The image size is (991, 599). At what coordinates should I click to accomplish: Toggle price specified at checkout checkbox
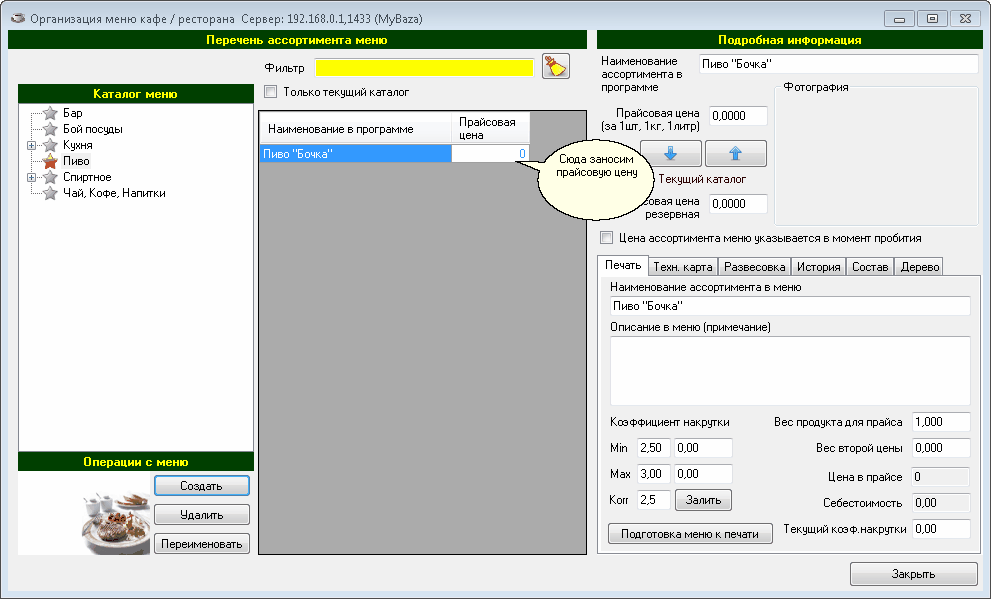(x=606, y=238)
